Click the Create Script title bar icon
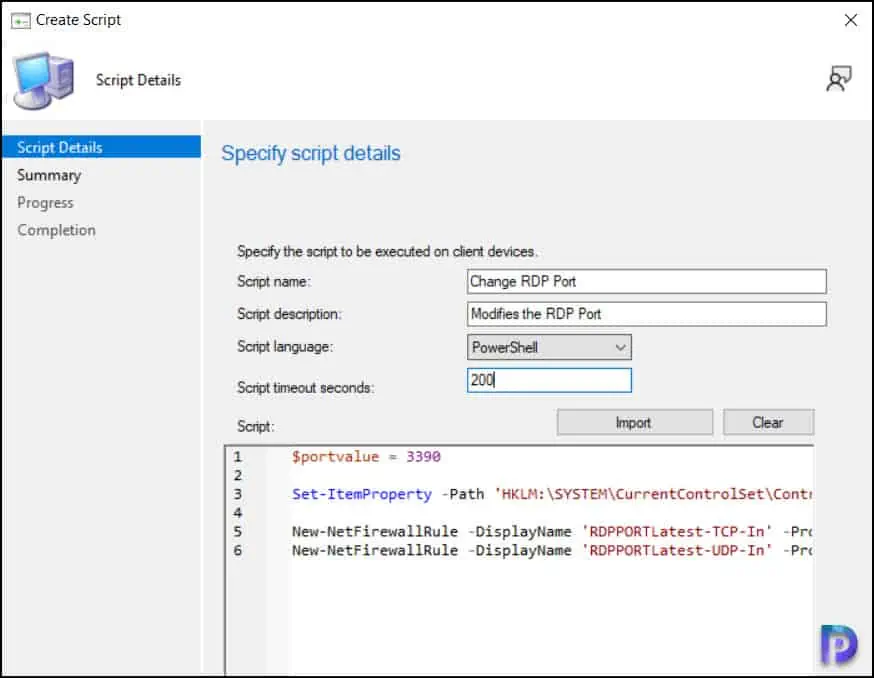The image size is (874, 678). [21, 21]
